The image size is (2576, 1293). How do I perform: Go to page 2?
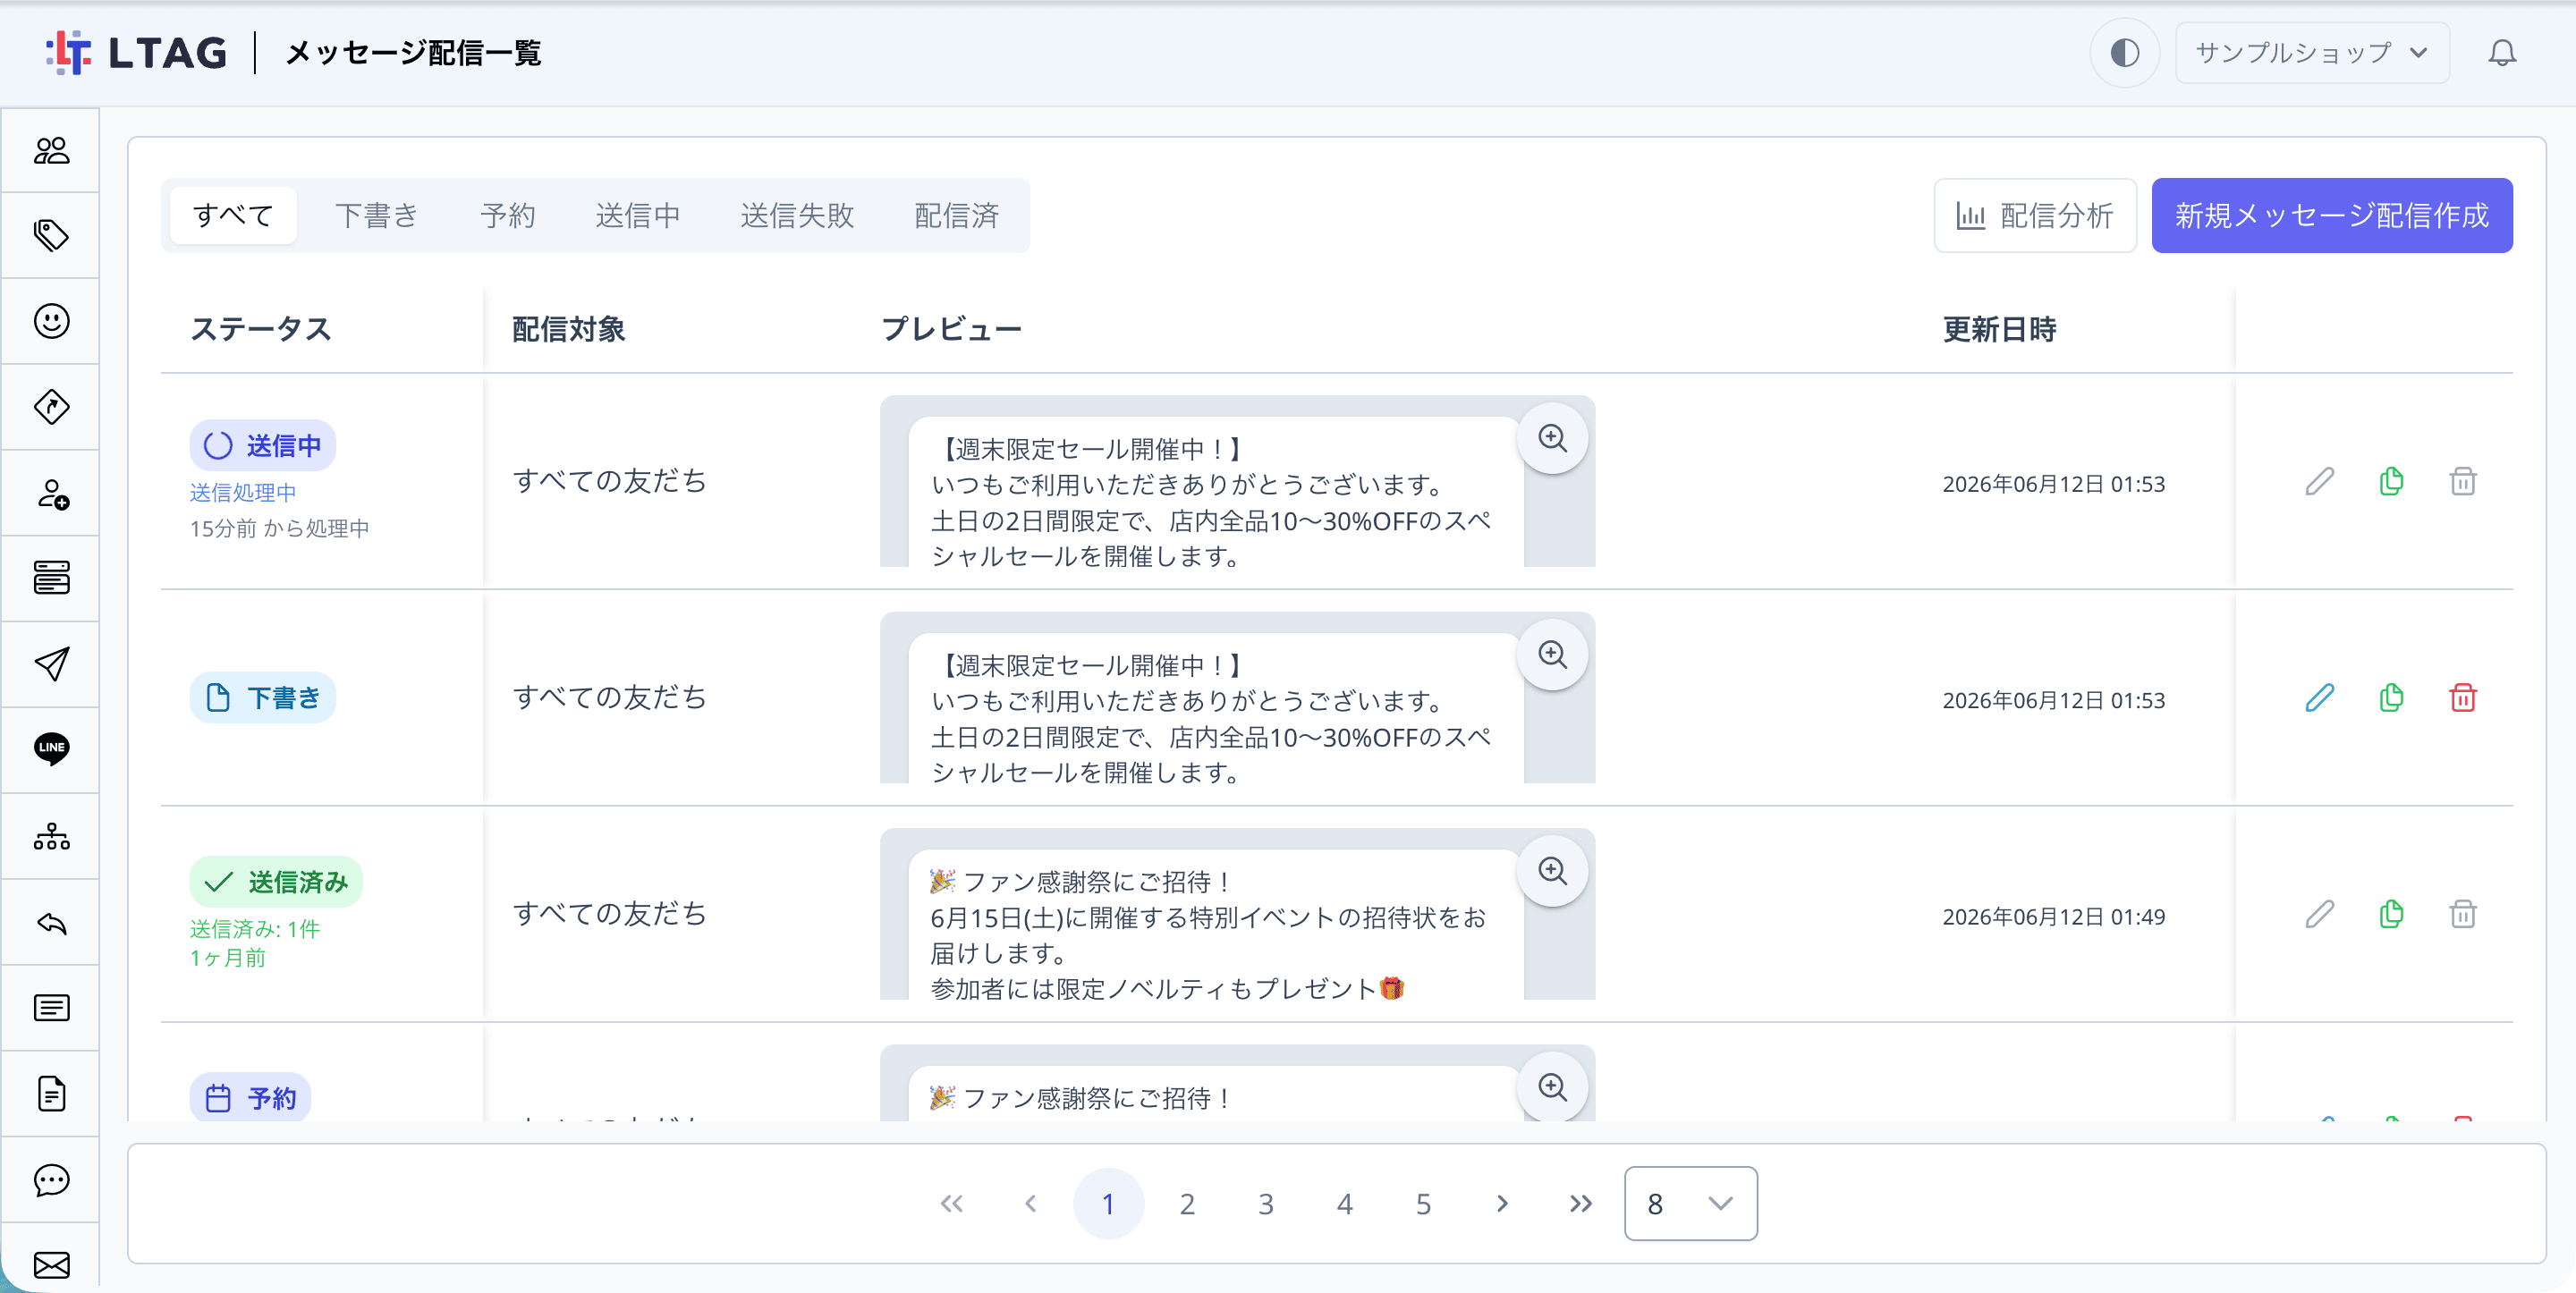pyautogui.click(x=1187, y=1204)
